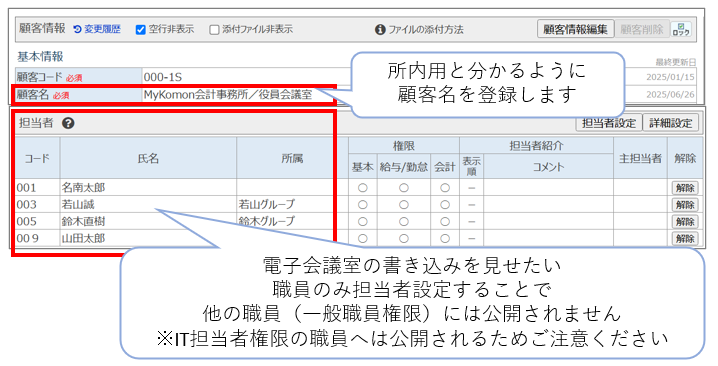
Task: Click the 顧客削除 button
Action: click(x=642, y=29)
